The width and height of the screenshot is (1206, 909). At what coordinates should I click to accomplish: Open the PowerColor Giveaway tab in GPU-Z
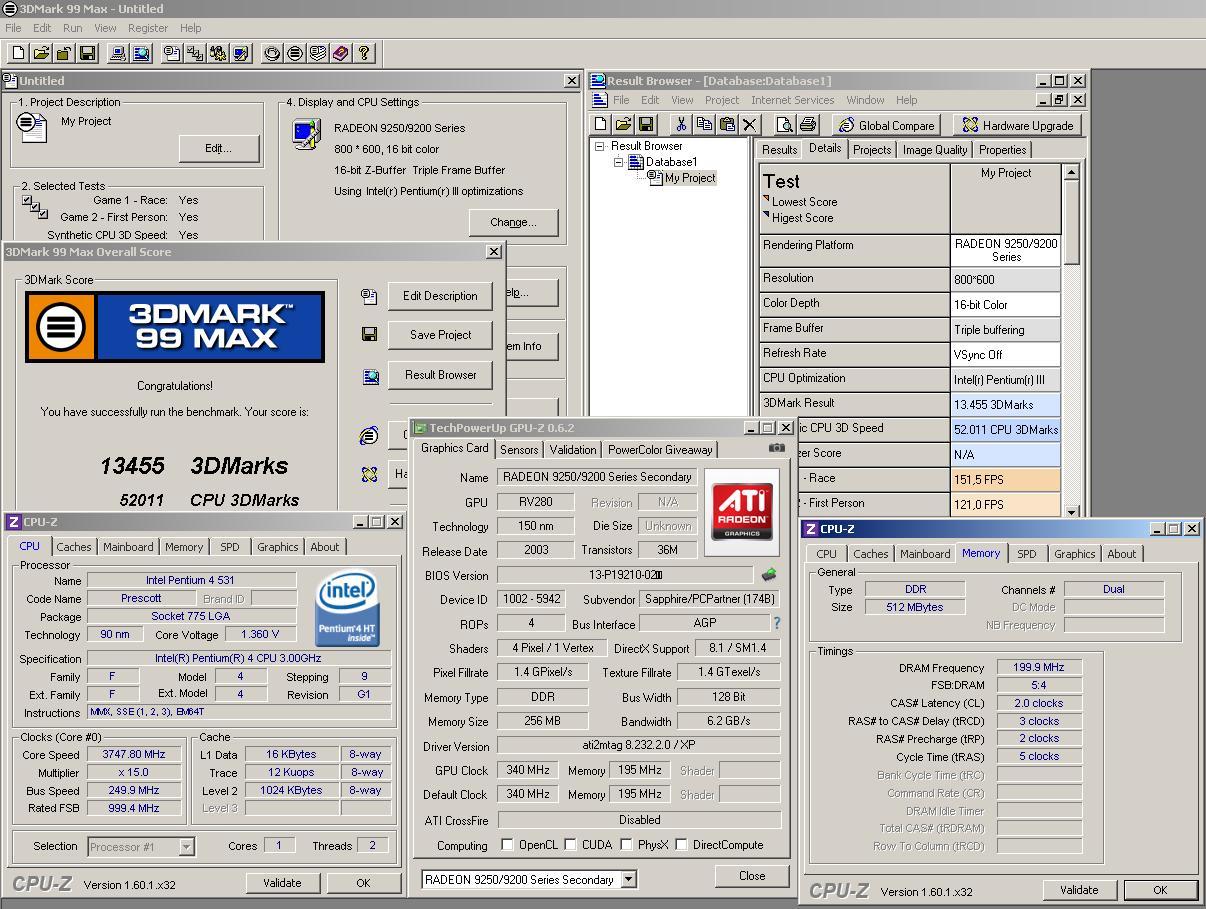click(660, 450)
